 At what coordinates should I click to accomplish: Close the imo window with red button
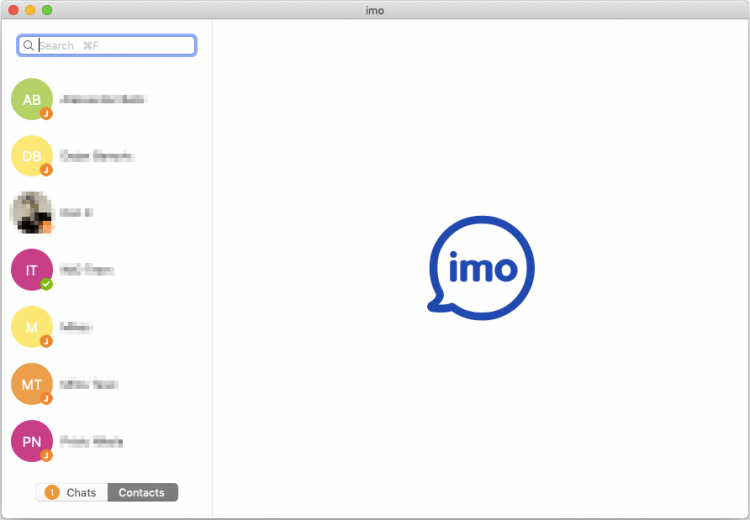(13, 10)
